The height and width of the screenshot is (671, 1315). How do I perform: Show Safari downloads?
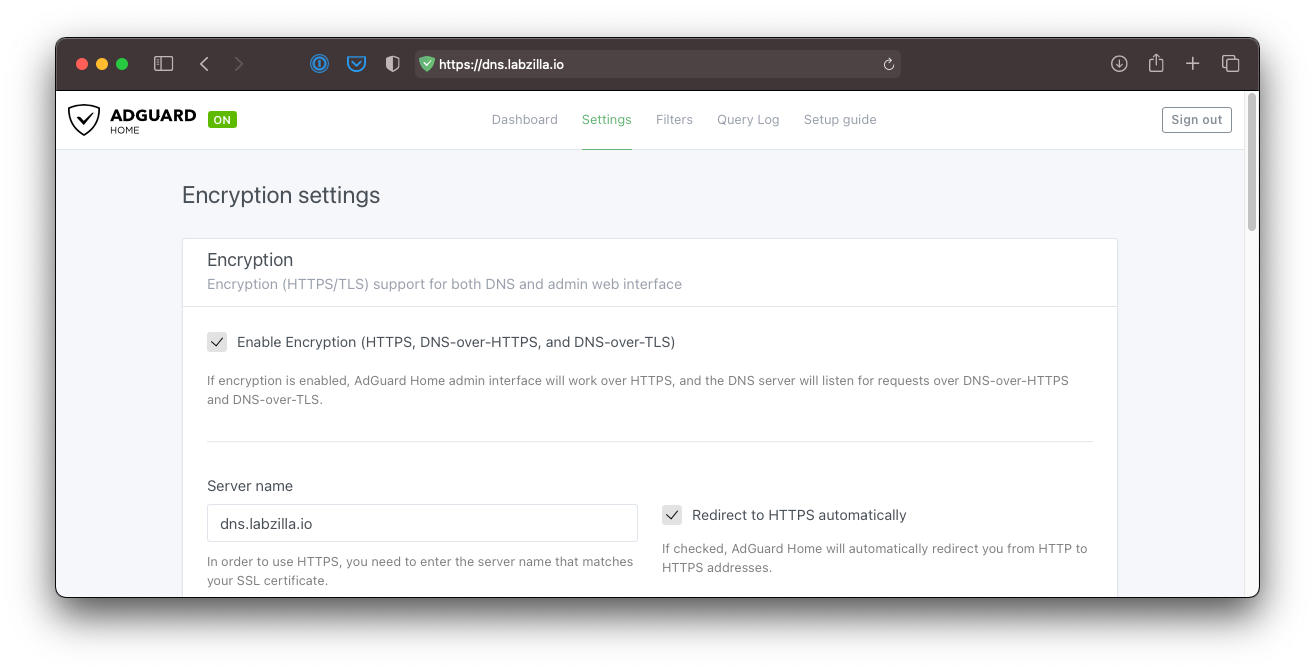click(1119, 64)
